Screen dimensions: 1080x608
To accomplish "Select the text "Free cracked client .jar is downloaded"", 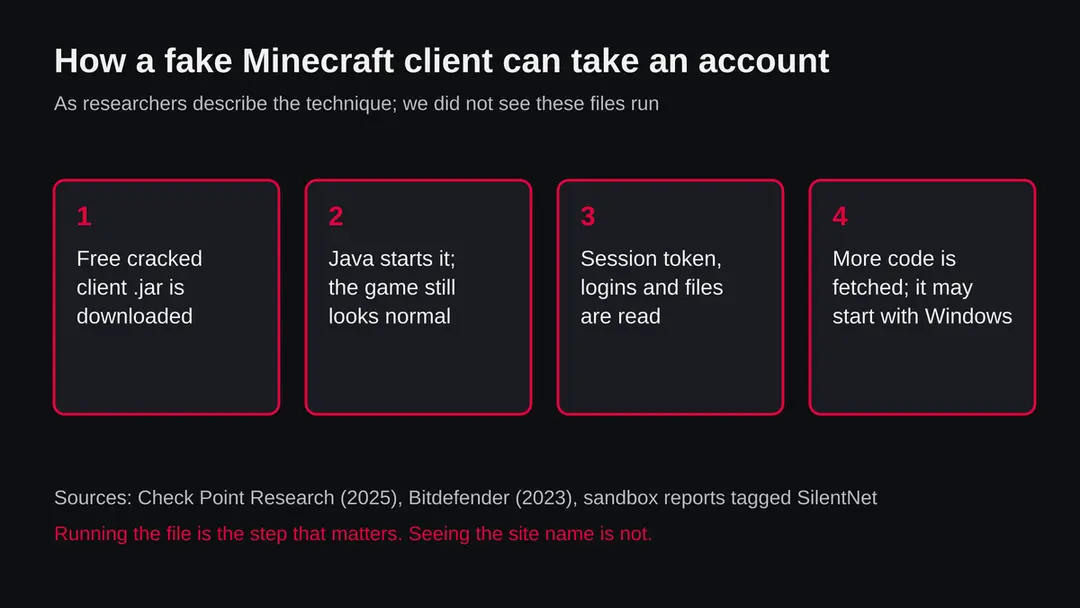I will click(139, 287).
